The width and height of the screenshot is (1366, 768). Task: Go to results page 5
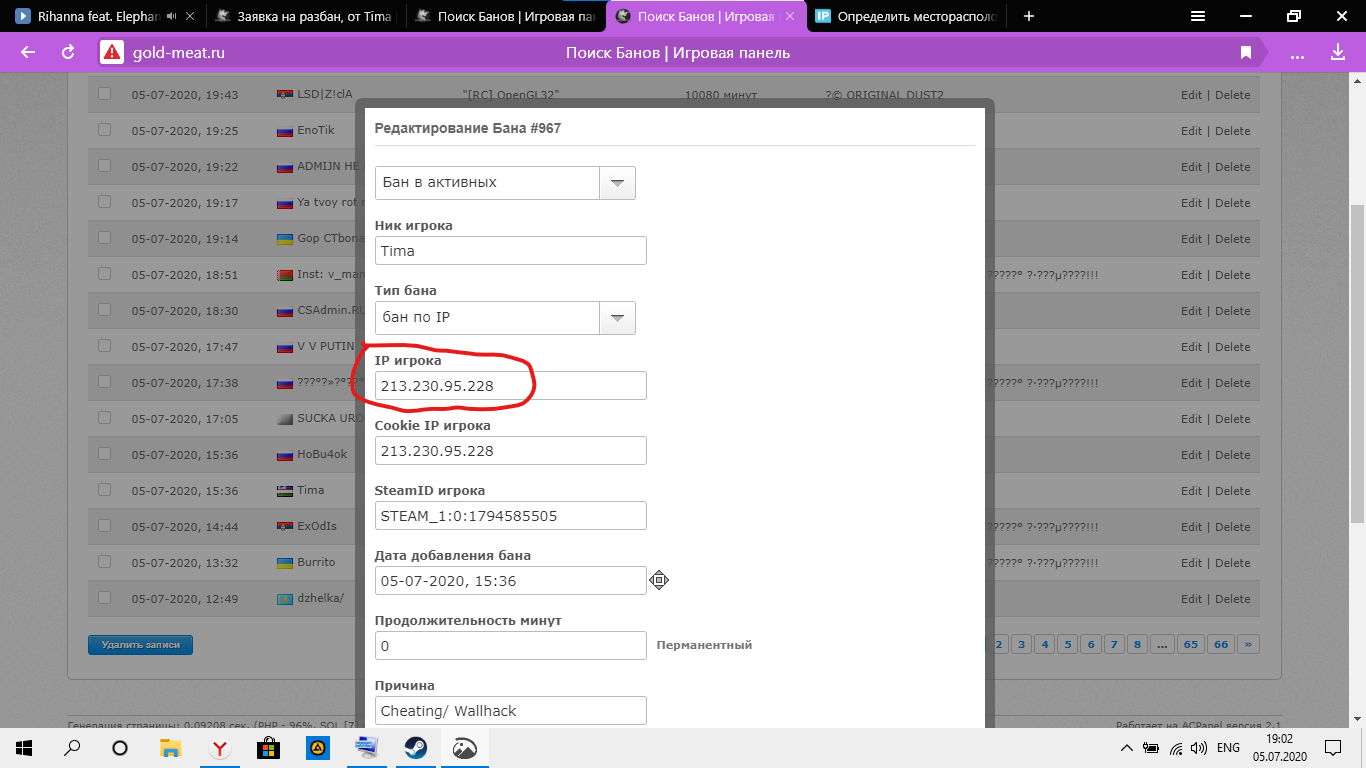[x=1068, y=645]
